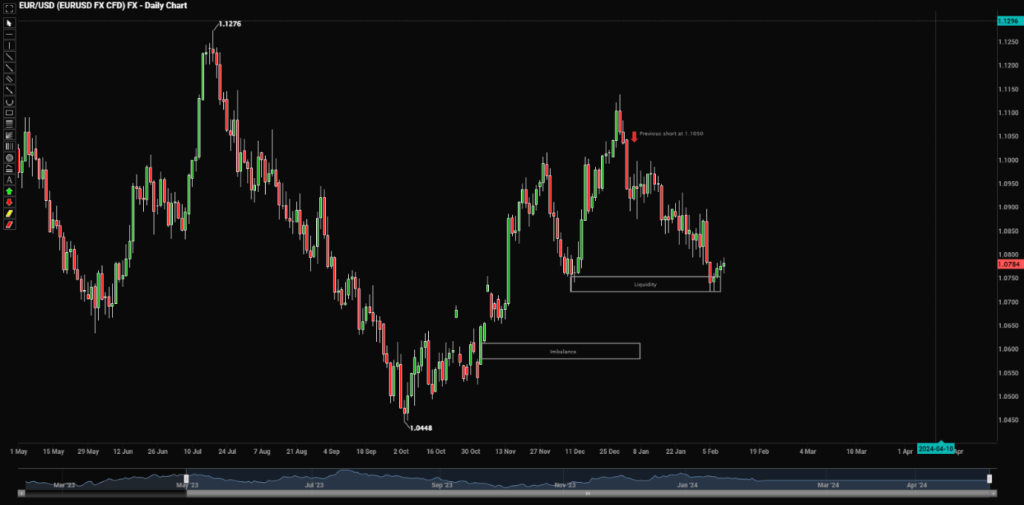Click the right handle of the navigator range
The image size is (1024, 505).
[x=989, y=479]
